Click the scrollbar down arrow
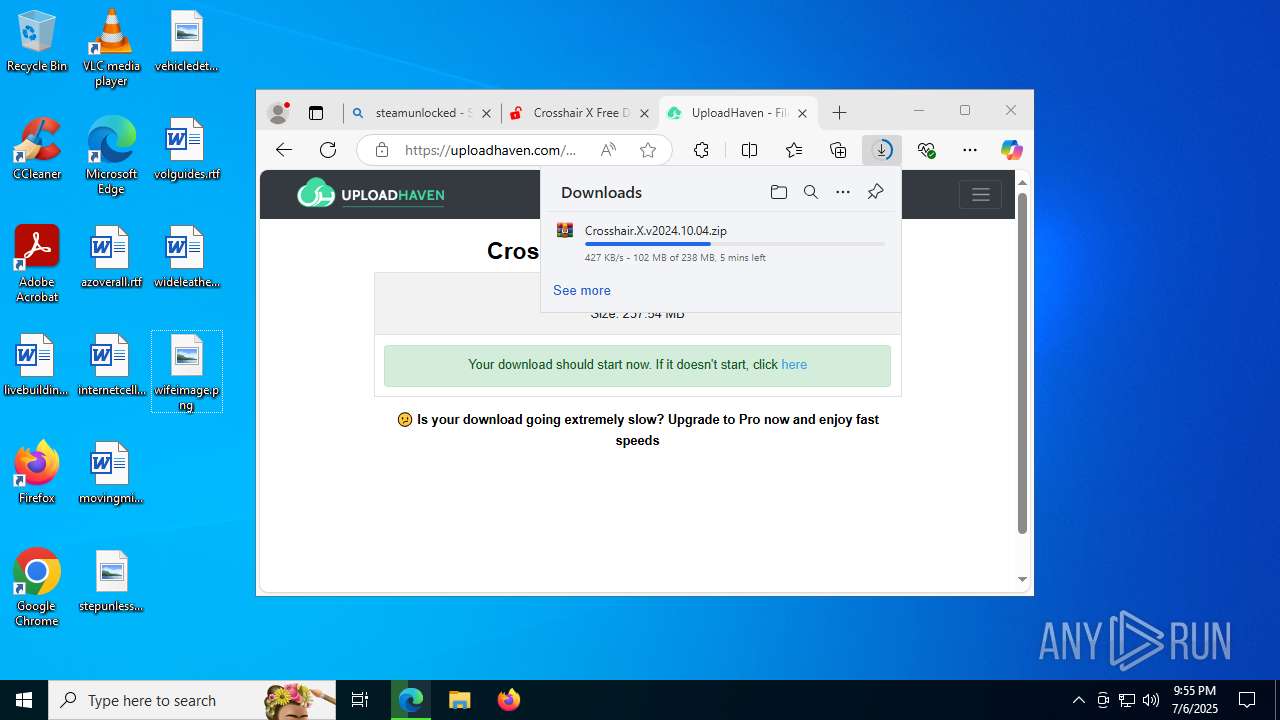This screenshot has width=1280, height=720. tap(1022, 580)
